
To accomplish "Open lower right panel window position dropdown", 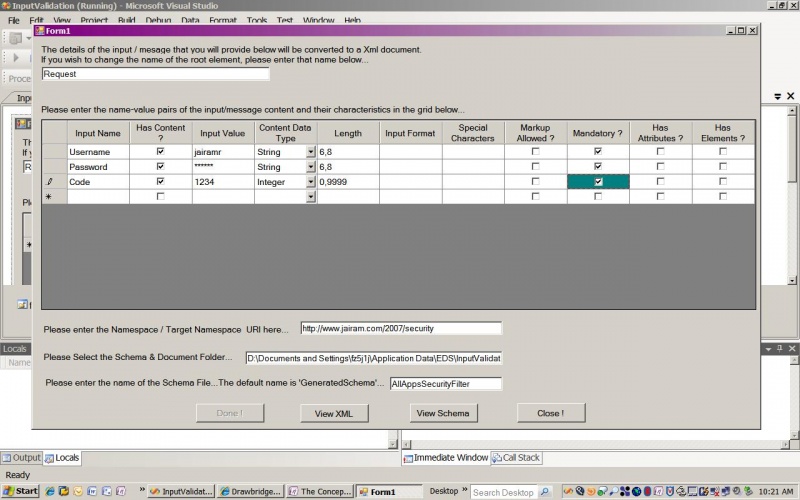I will tap(768, 348).
